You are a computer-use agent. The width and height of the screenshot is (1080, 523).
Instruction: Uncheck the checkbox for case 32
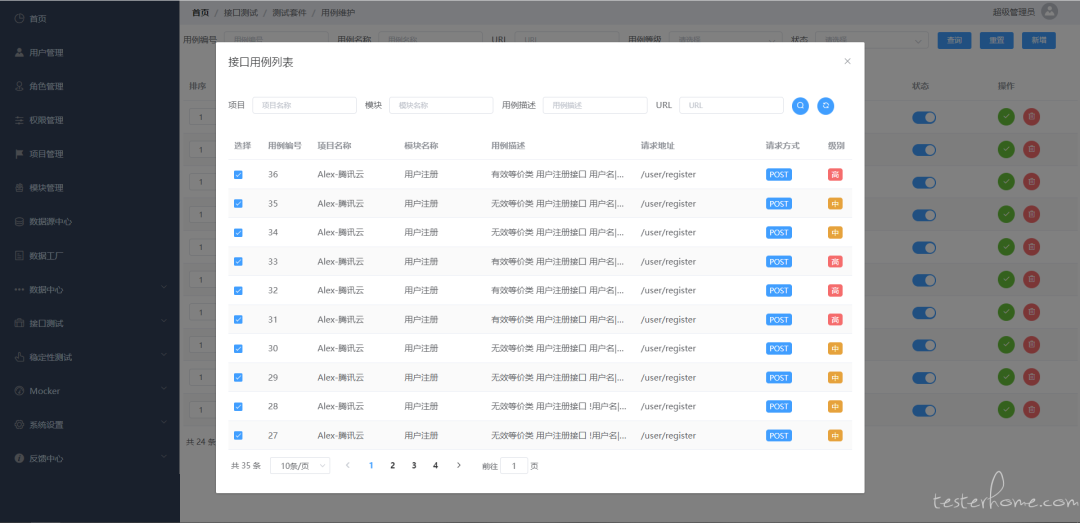coord(238,291)
